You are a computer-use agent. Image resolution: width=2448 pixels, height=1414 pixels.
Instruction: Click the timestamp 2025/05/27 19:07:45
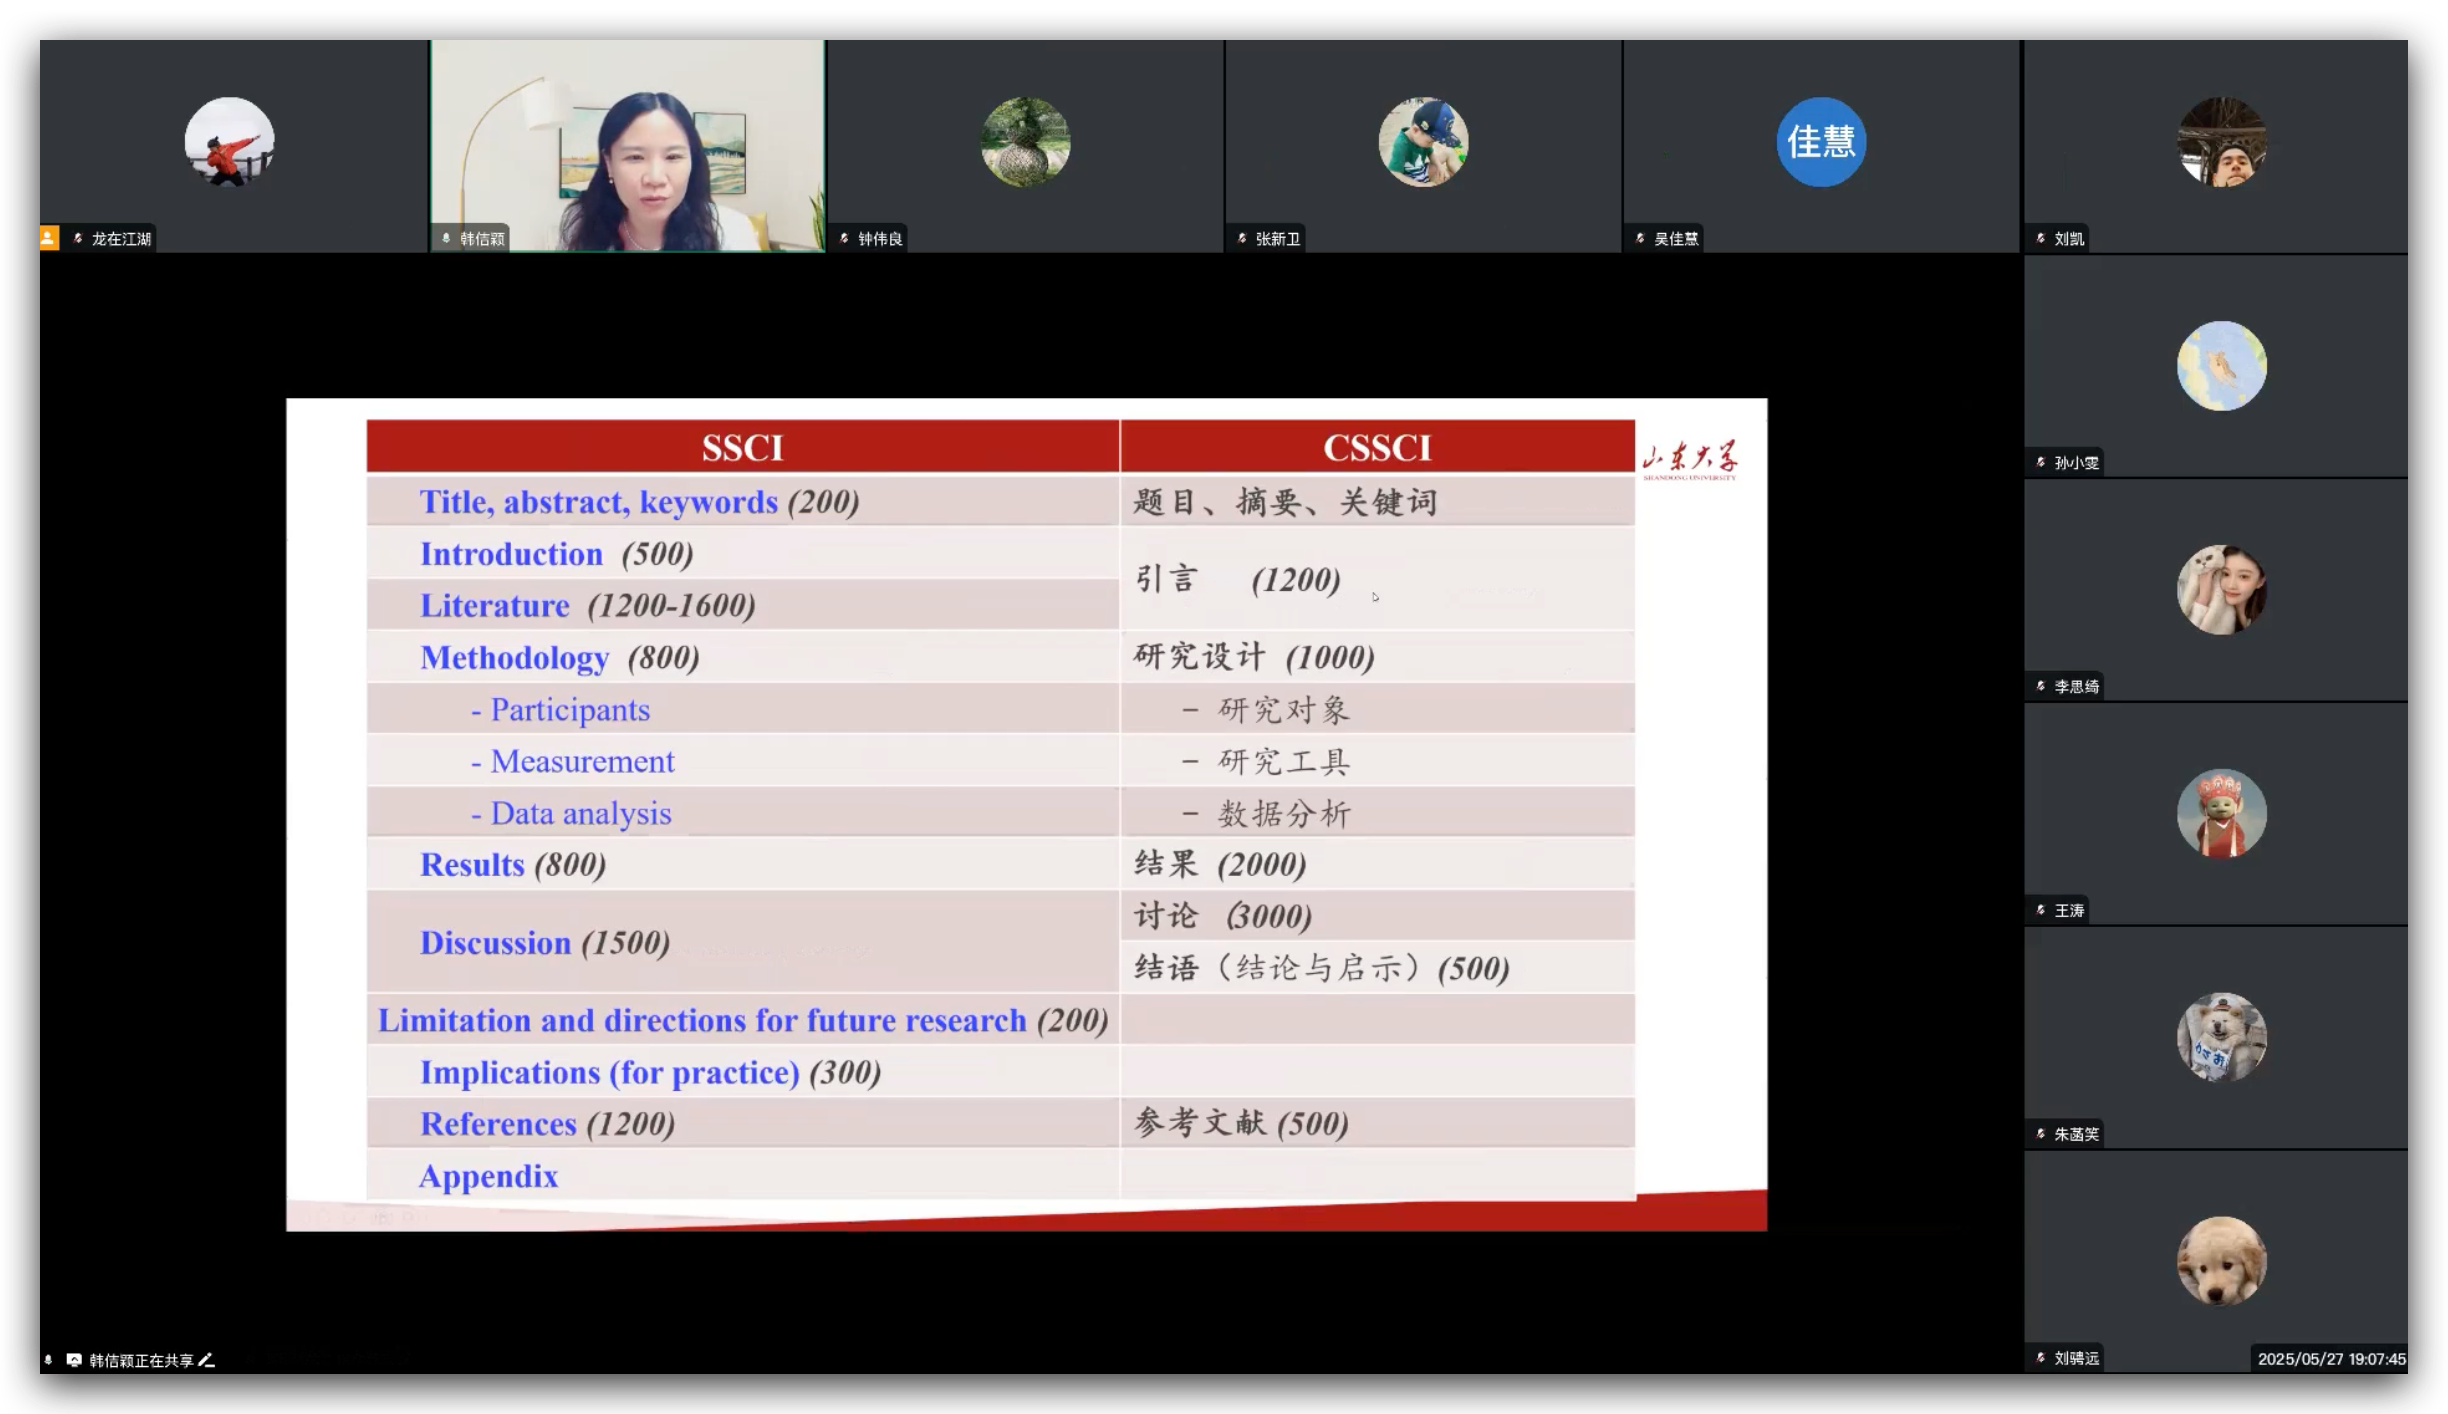pos(2331,1359)
